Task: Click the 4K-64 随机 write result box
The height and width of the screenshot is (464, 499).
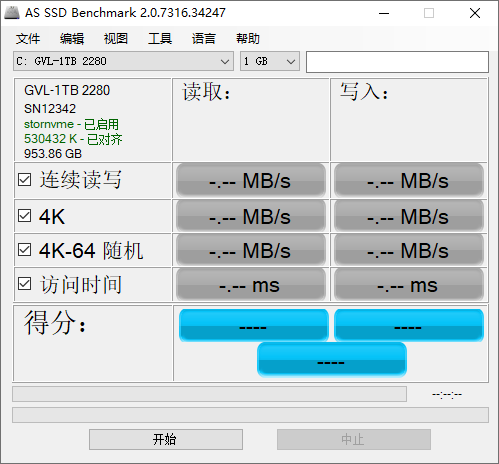Action: pyautogui.click(x=409, y=250)
